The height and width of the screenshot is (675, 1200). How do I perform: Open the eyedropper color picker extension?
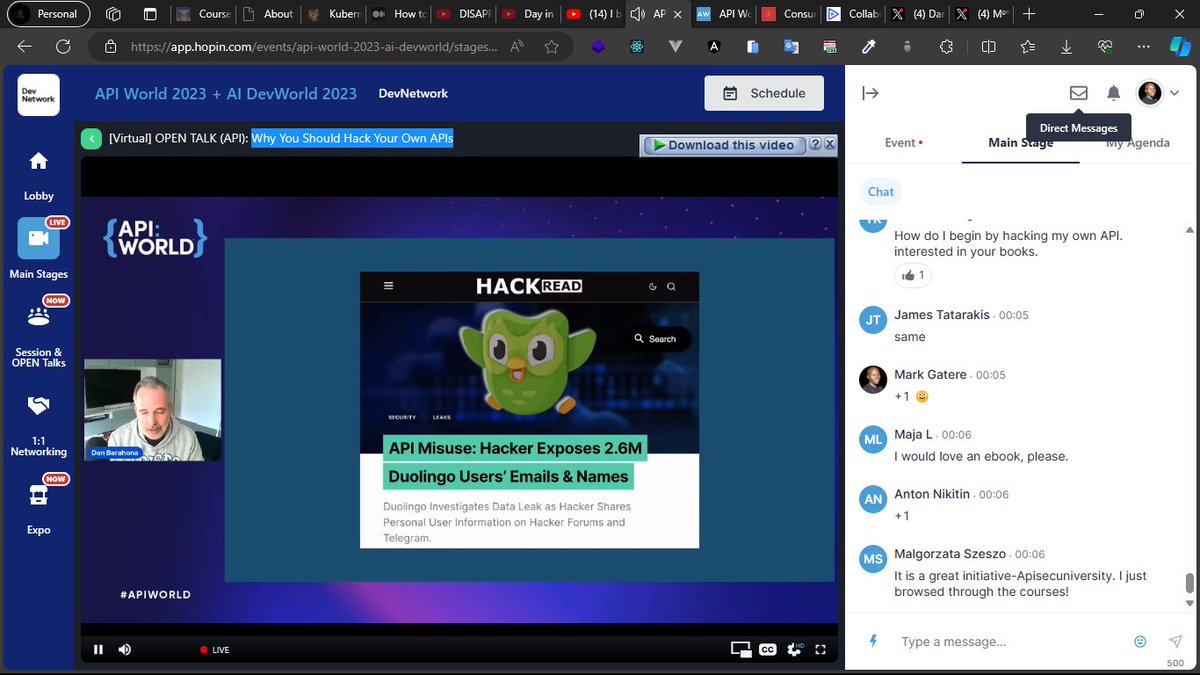pos(869,46)
